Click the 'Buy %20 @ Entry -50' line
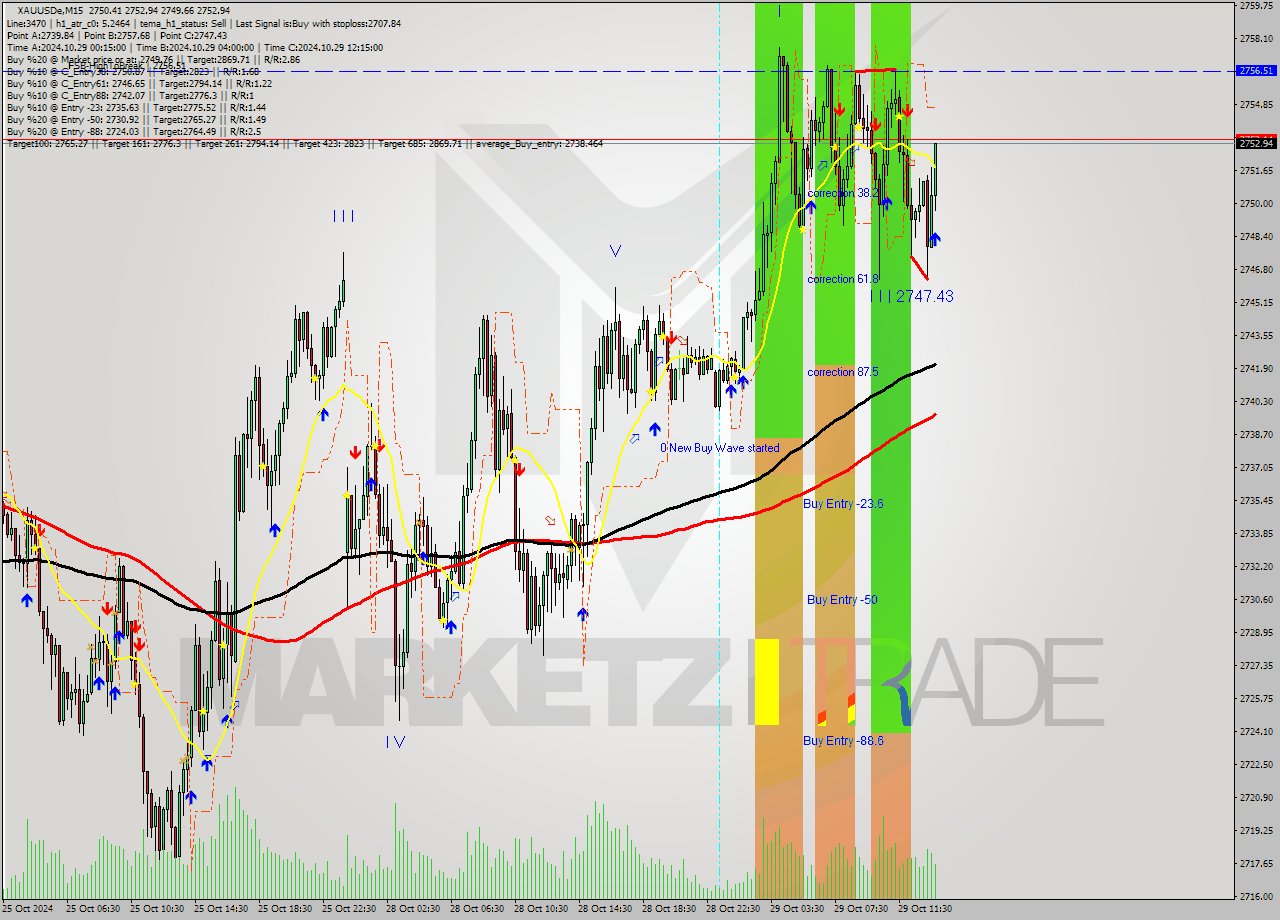This screenshot has width=1280, height=920. 136,119
